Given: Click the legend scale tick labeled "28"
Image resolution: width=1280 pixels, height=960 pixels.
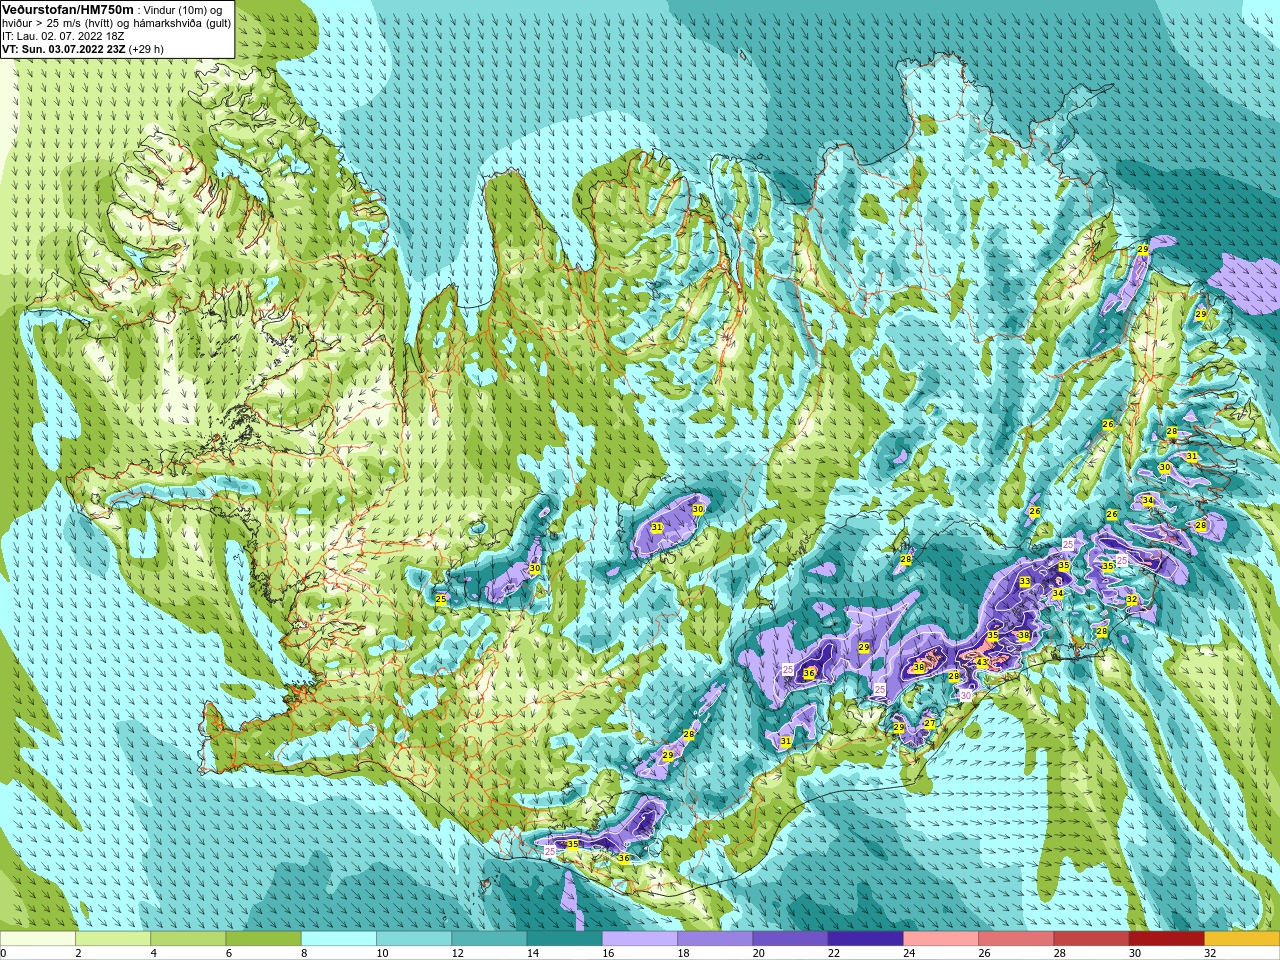Looking at the screenshot, I should 1060,953.
